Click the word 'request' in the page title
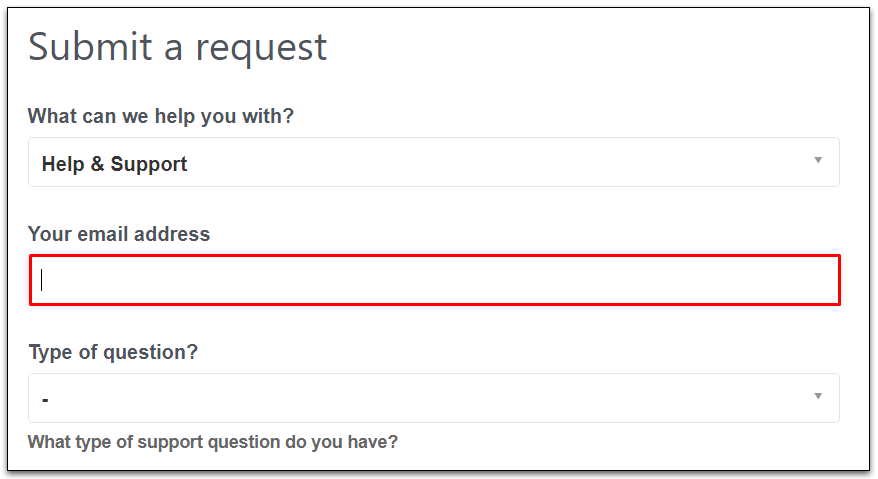Image resolution: width=878 pixels, height=479 pixels. point(263,47)
